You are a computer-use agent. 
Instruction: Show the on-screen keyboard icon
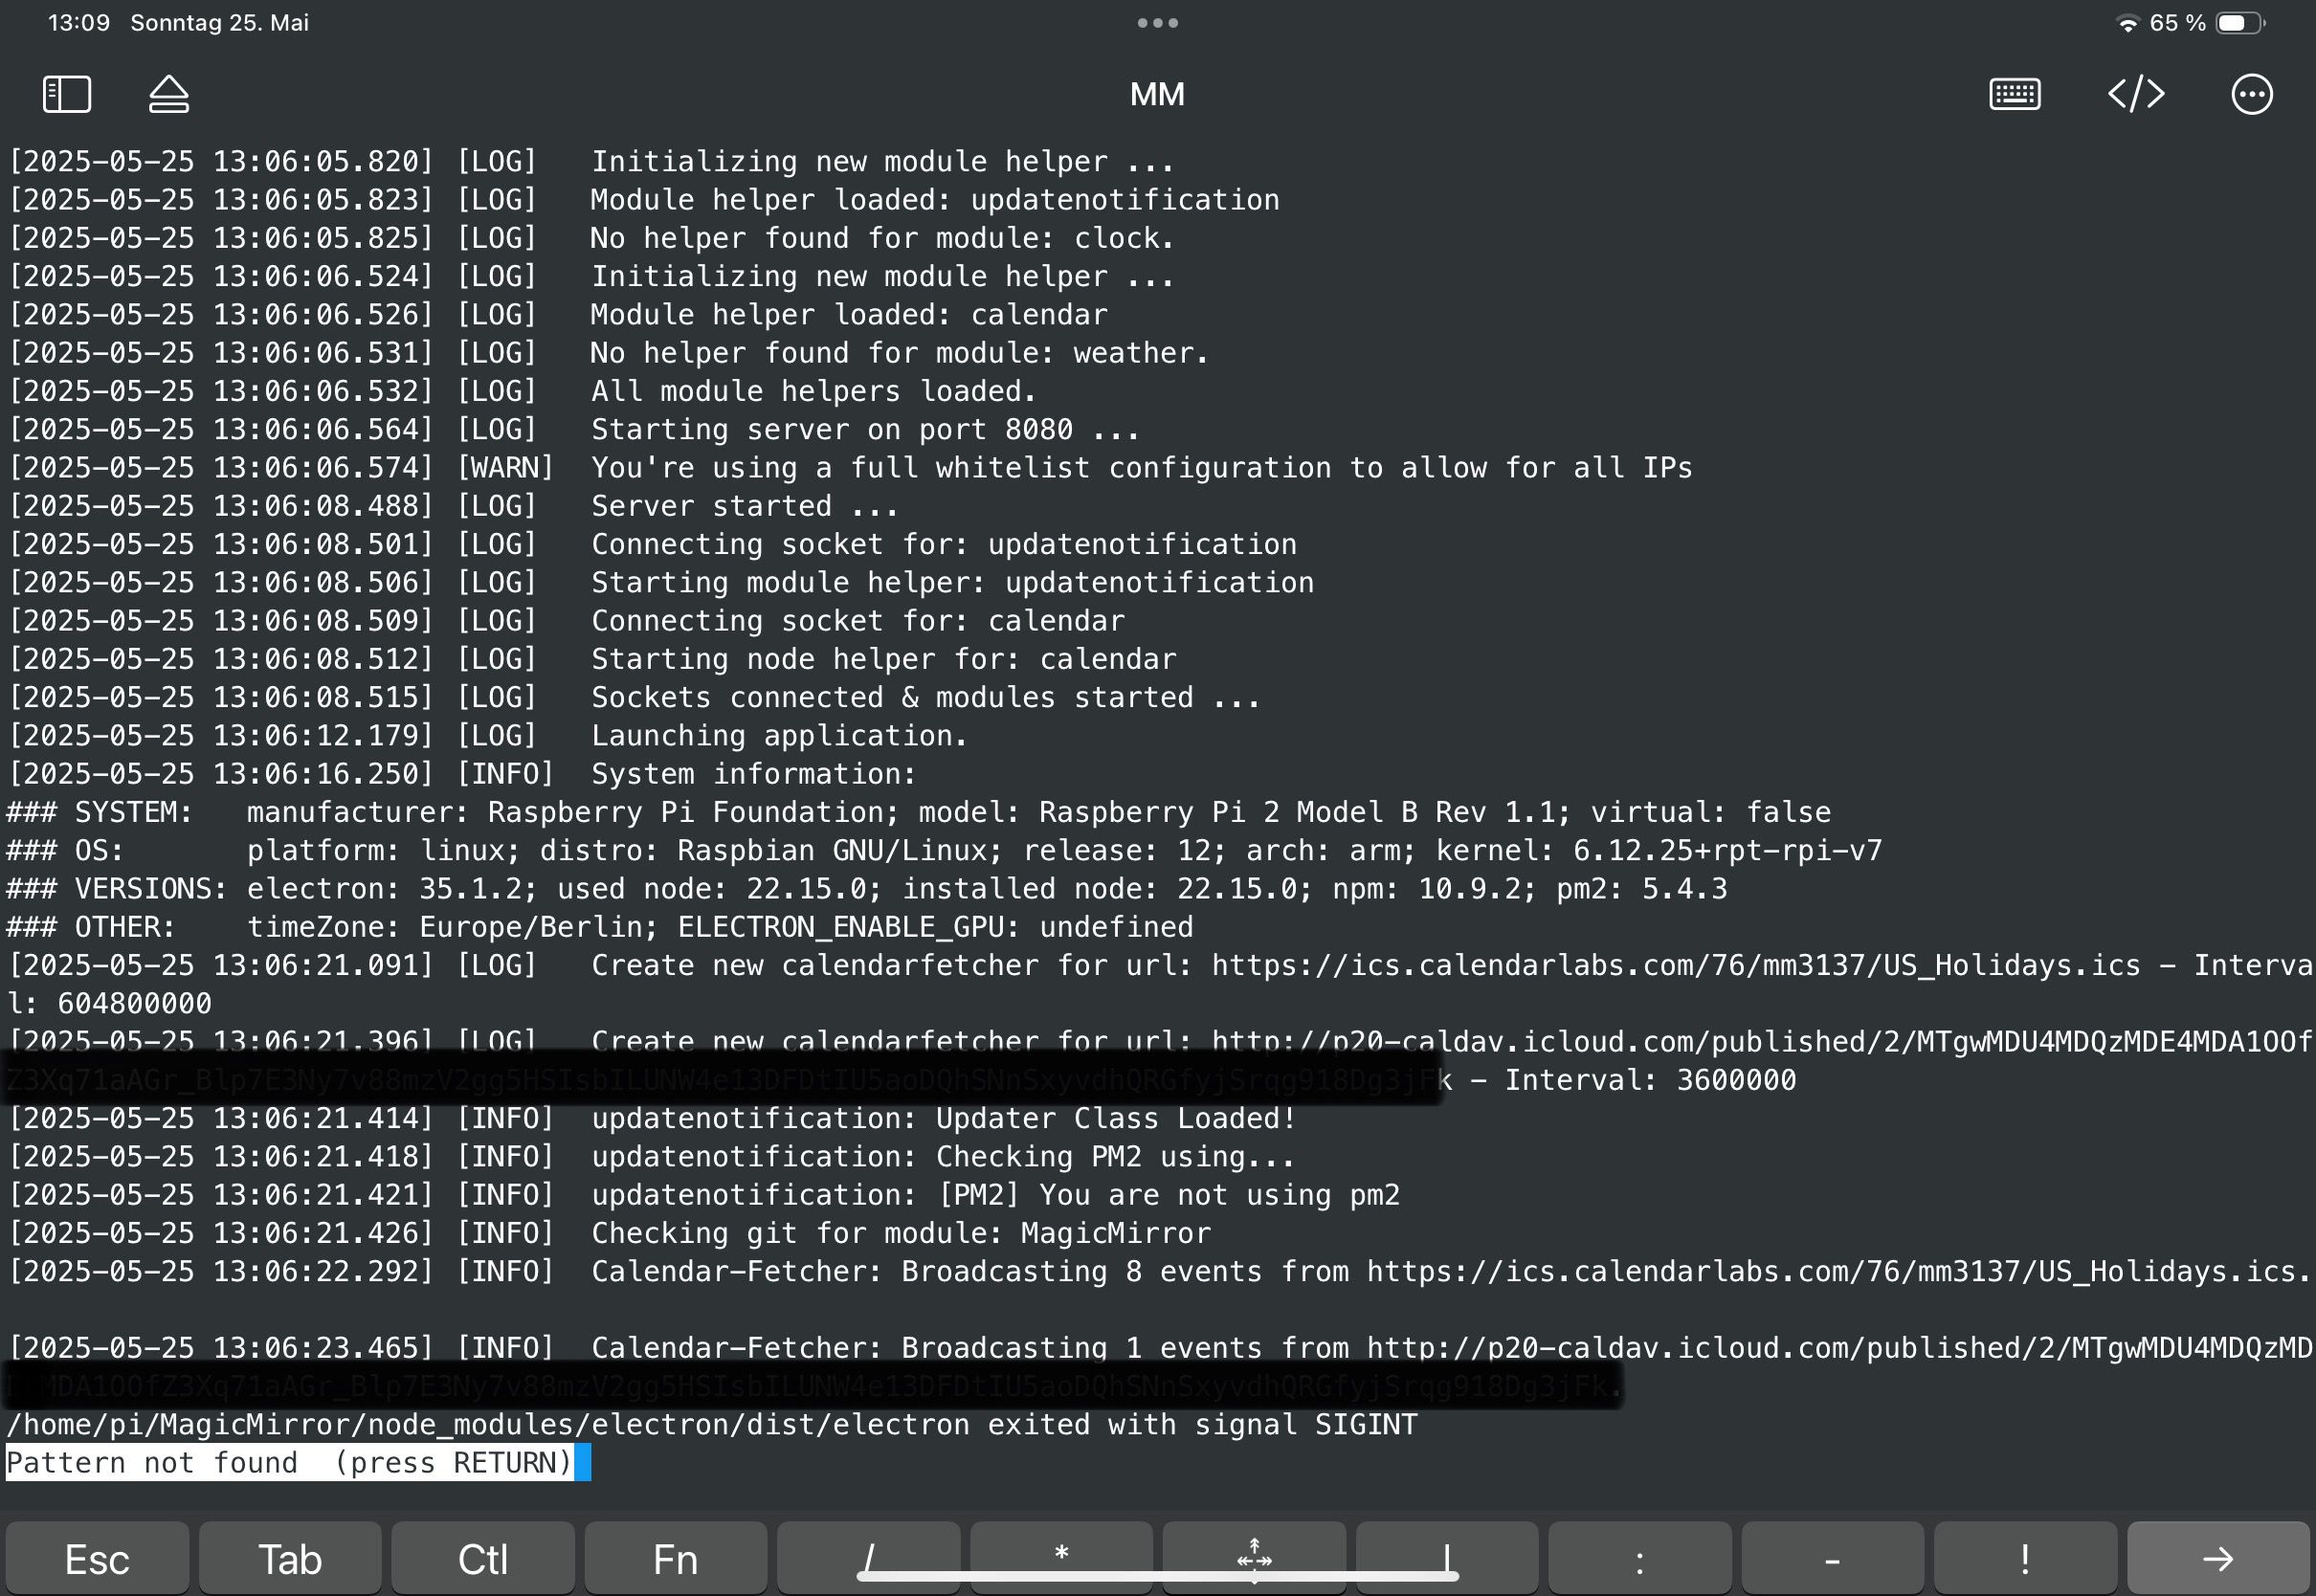click(x=2014, y=95)
